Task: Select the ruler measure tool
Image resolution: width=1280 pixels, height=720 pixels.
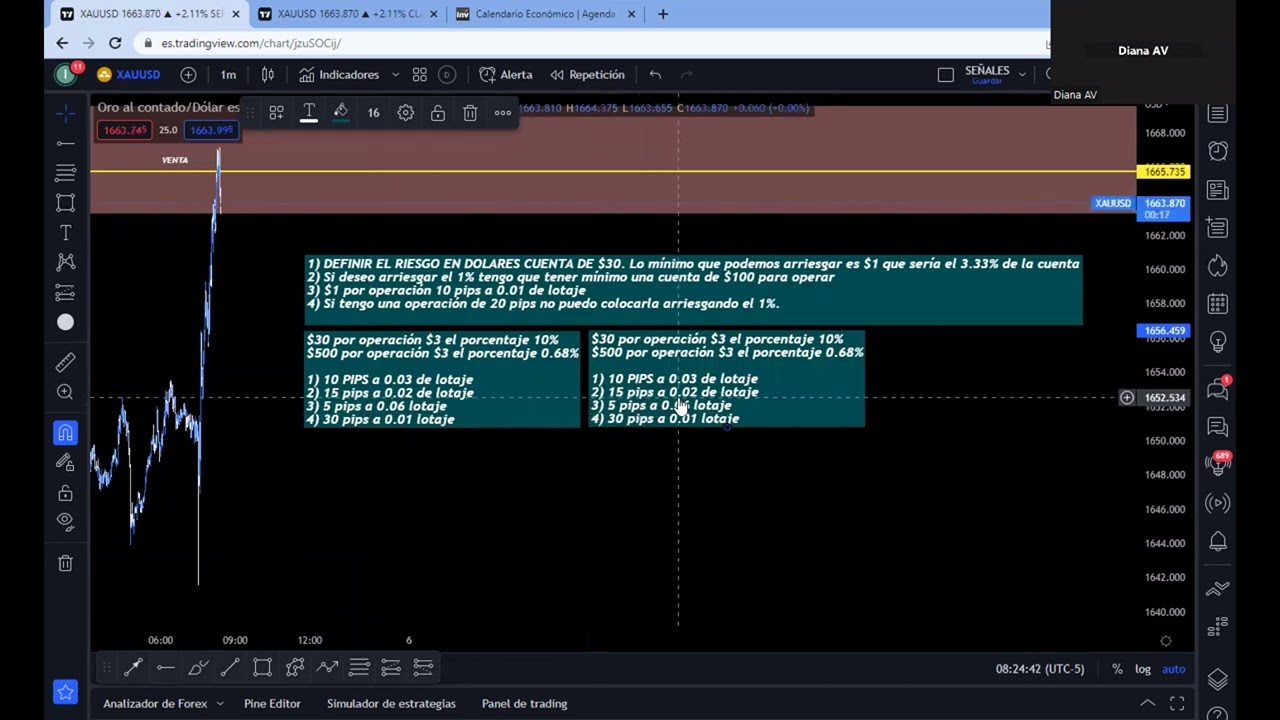Action: point(66,362)
